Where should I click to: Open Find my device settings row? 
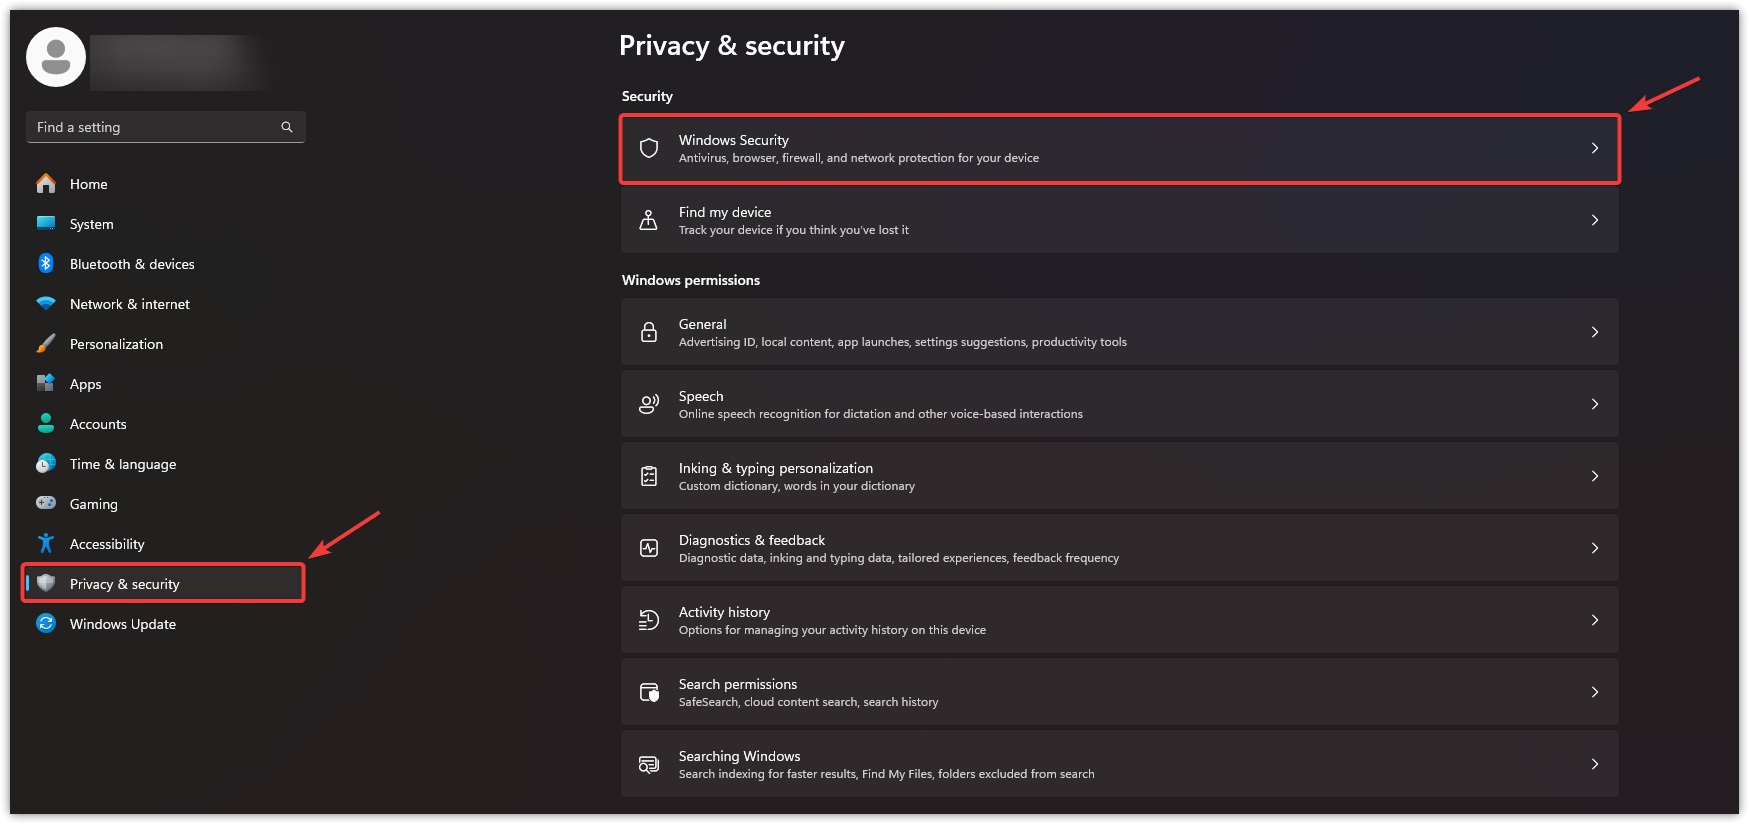coord(1100,220)
